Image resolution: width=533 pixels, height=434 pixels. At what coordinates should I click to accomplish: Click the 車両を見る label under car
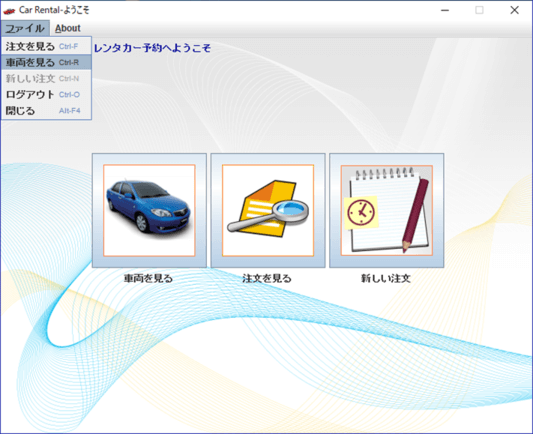[149, 279]
